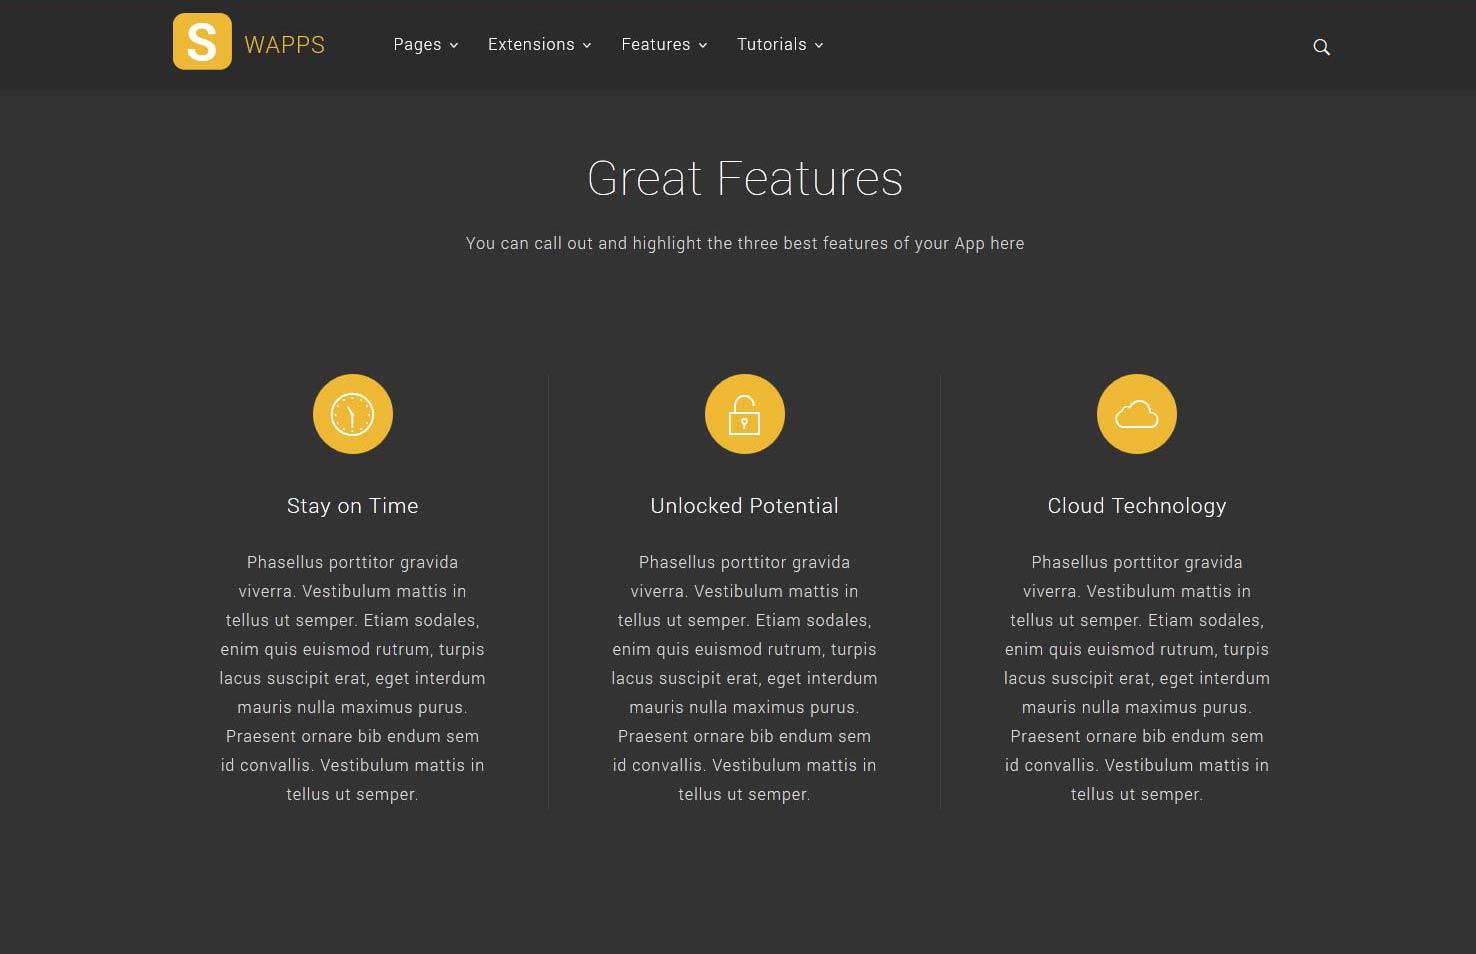Click the unlocked padlock icon
Image resolution: width=1476 pixels, height=954 pixels.
click(745, 414)
